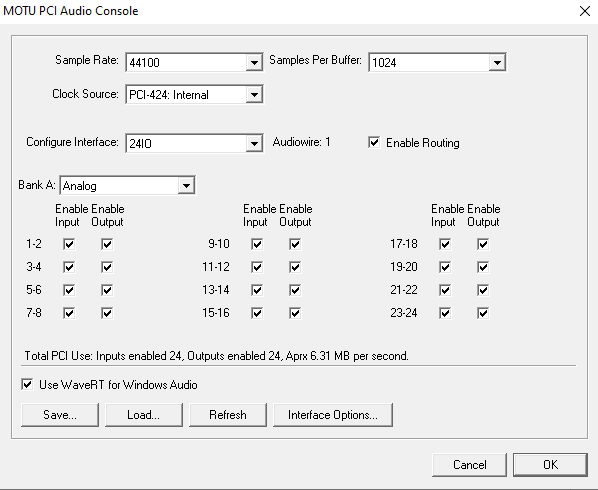
Task: Uncheck Enable Input for channels 15-16
Action: tap(257, 313)
